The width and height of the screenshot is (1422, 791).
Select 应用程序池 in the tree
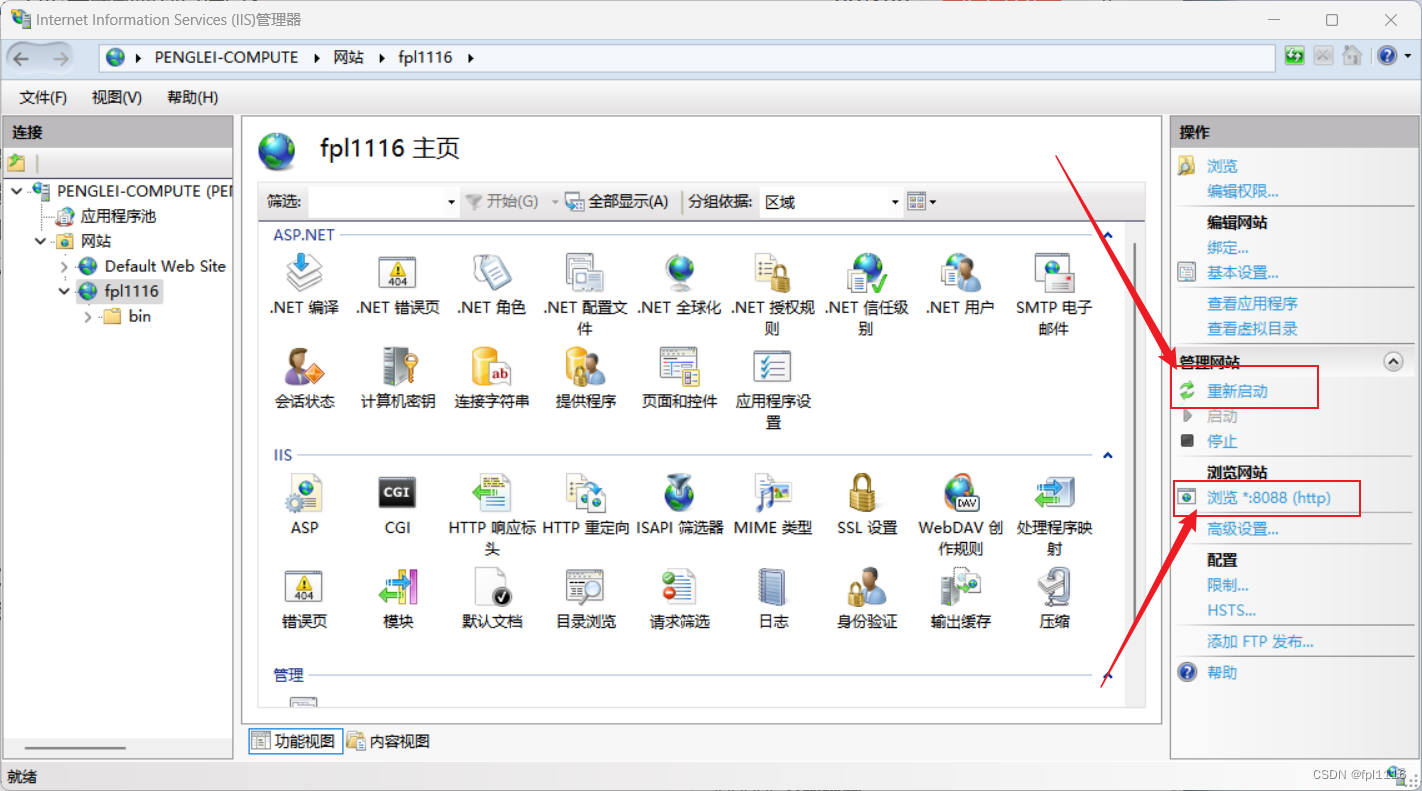coord(118,216)
